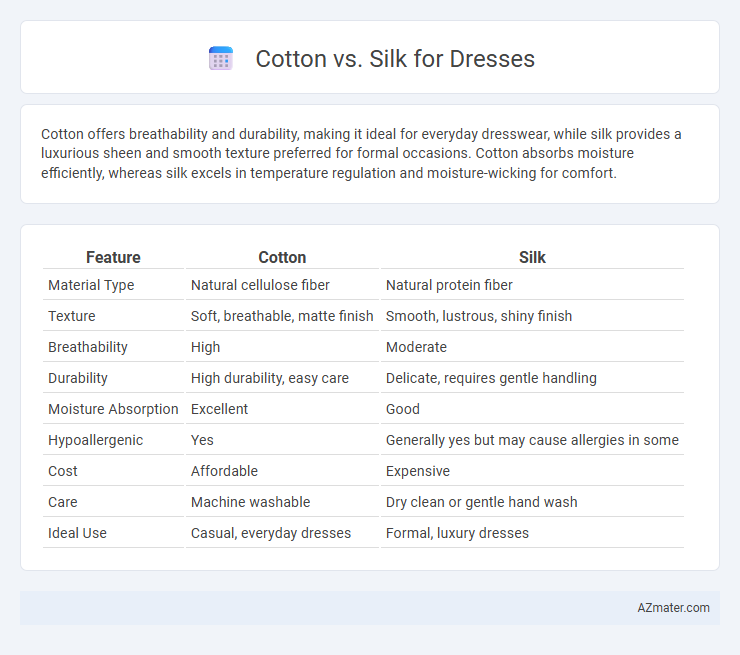Click the 'Natural protein fiber' cell
This screenshot has width=740, height=655.
pos(449,285)
